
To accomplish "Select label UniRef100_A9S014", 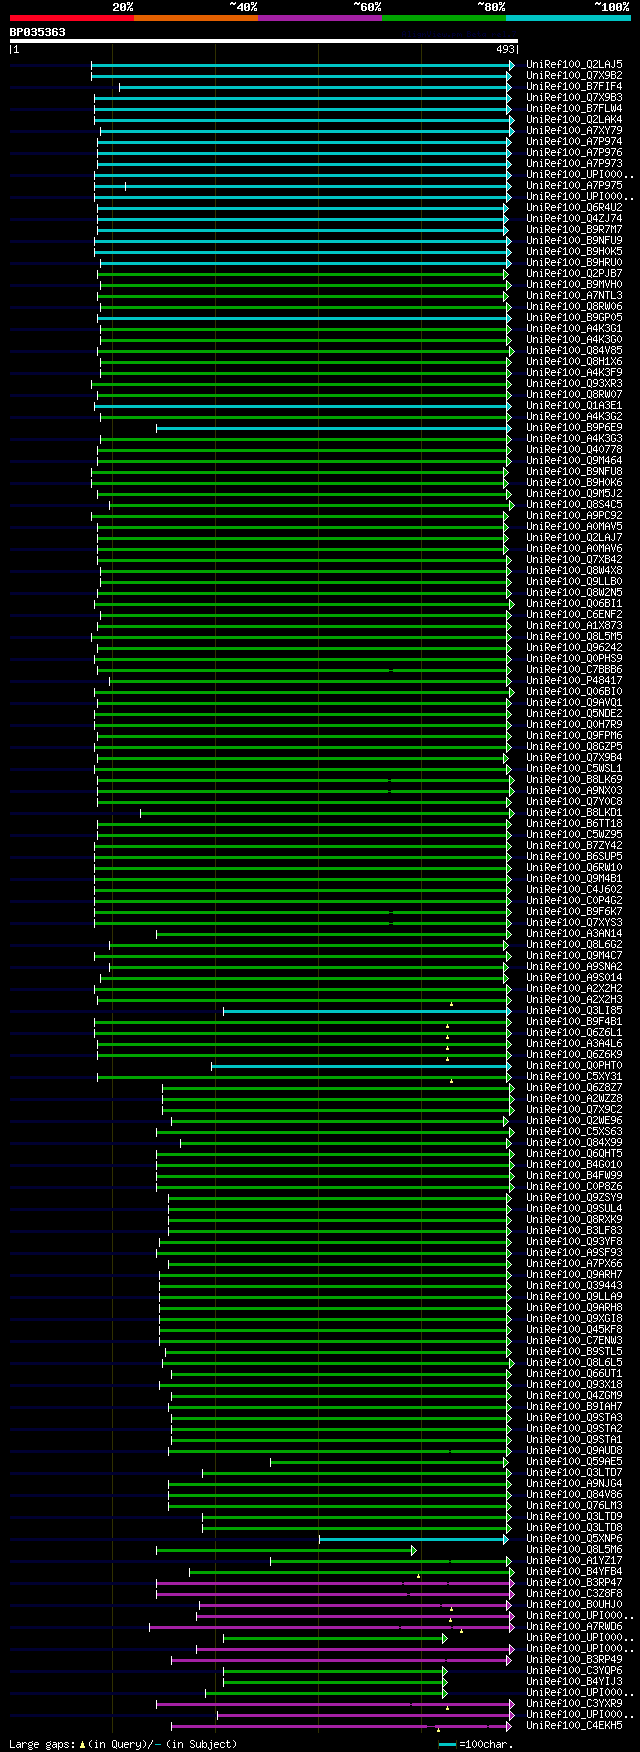I will tap(574, 977).
